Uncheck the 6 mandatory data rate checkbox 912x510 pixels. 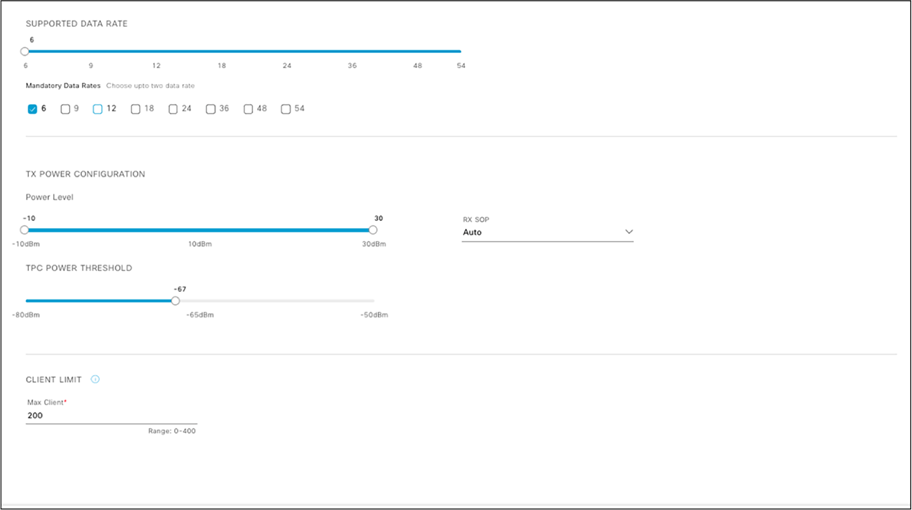32,109
